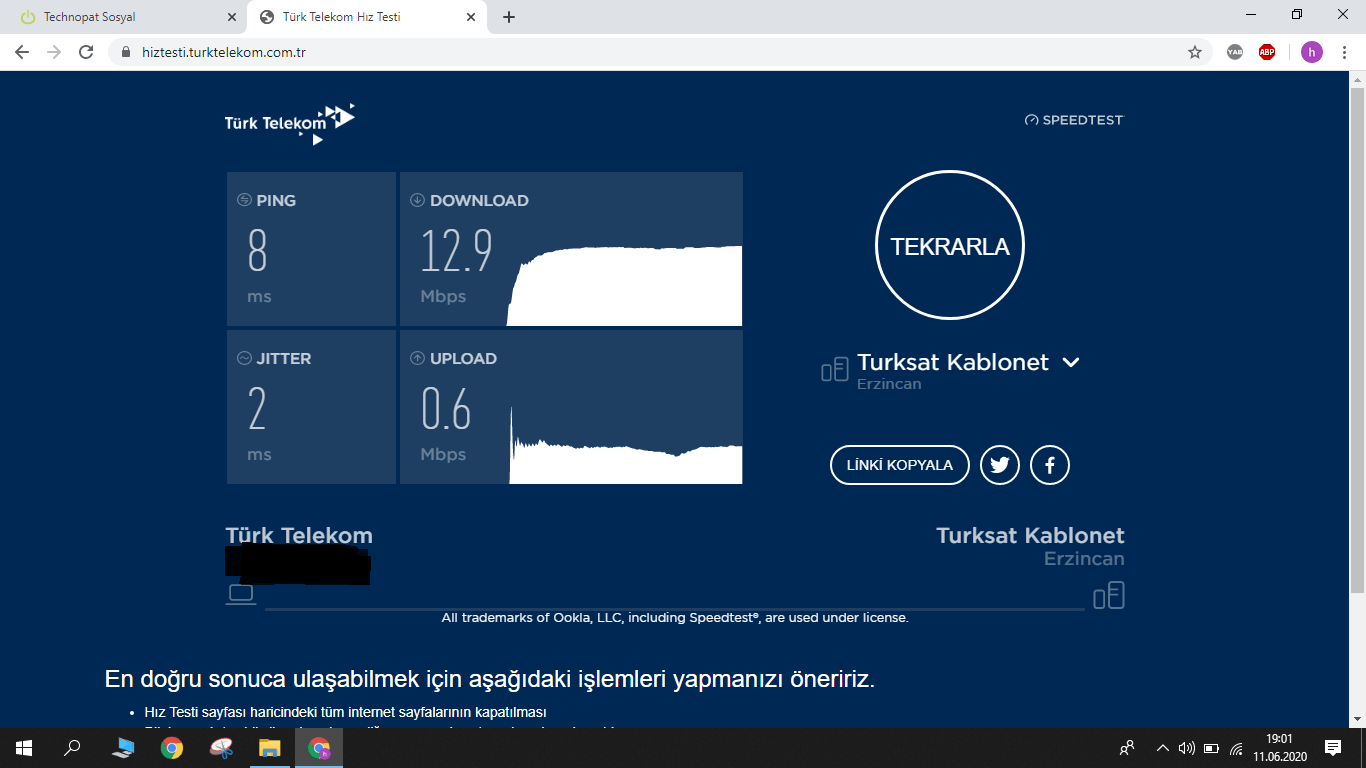Open the Action Center notifications
The image size is (1366, 768).
tap(1332, 747)
